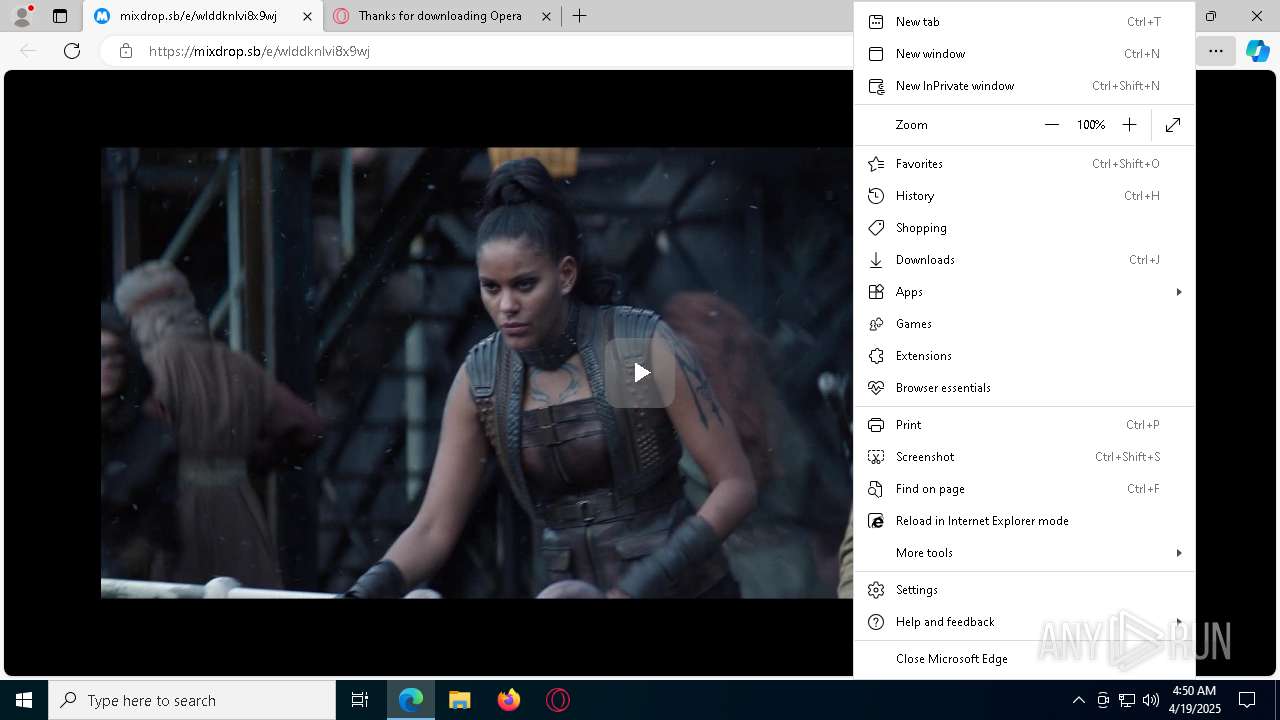Open the network tray icon
Viewport: 1280px width, 720px height.
point(1127,700)
